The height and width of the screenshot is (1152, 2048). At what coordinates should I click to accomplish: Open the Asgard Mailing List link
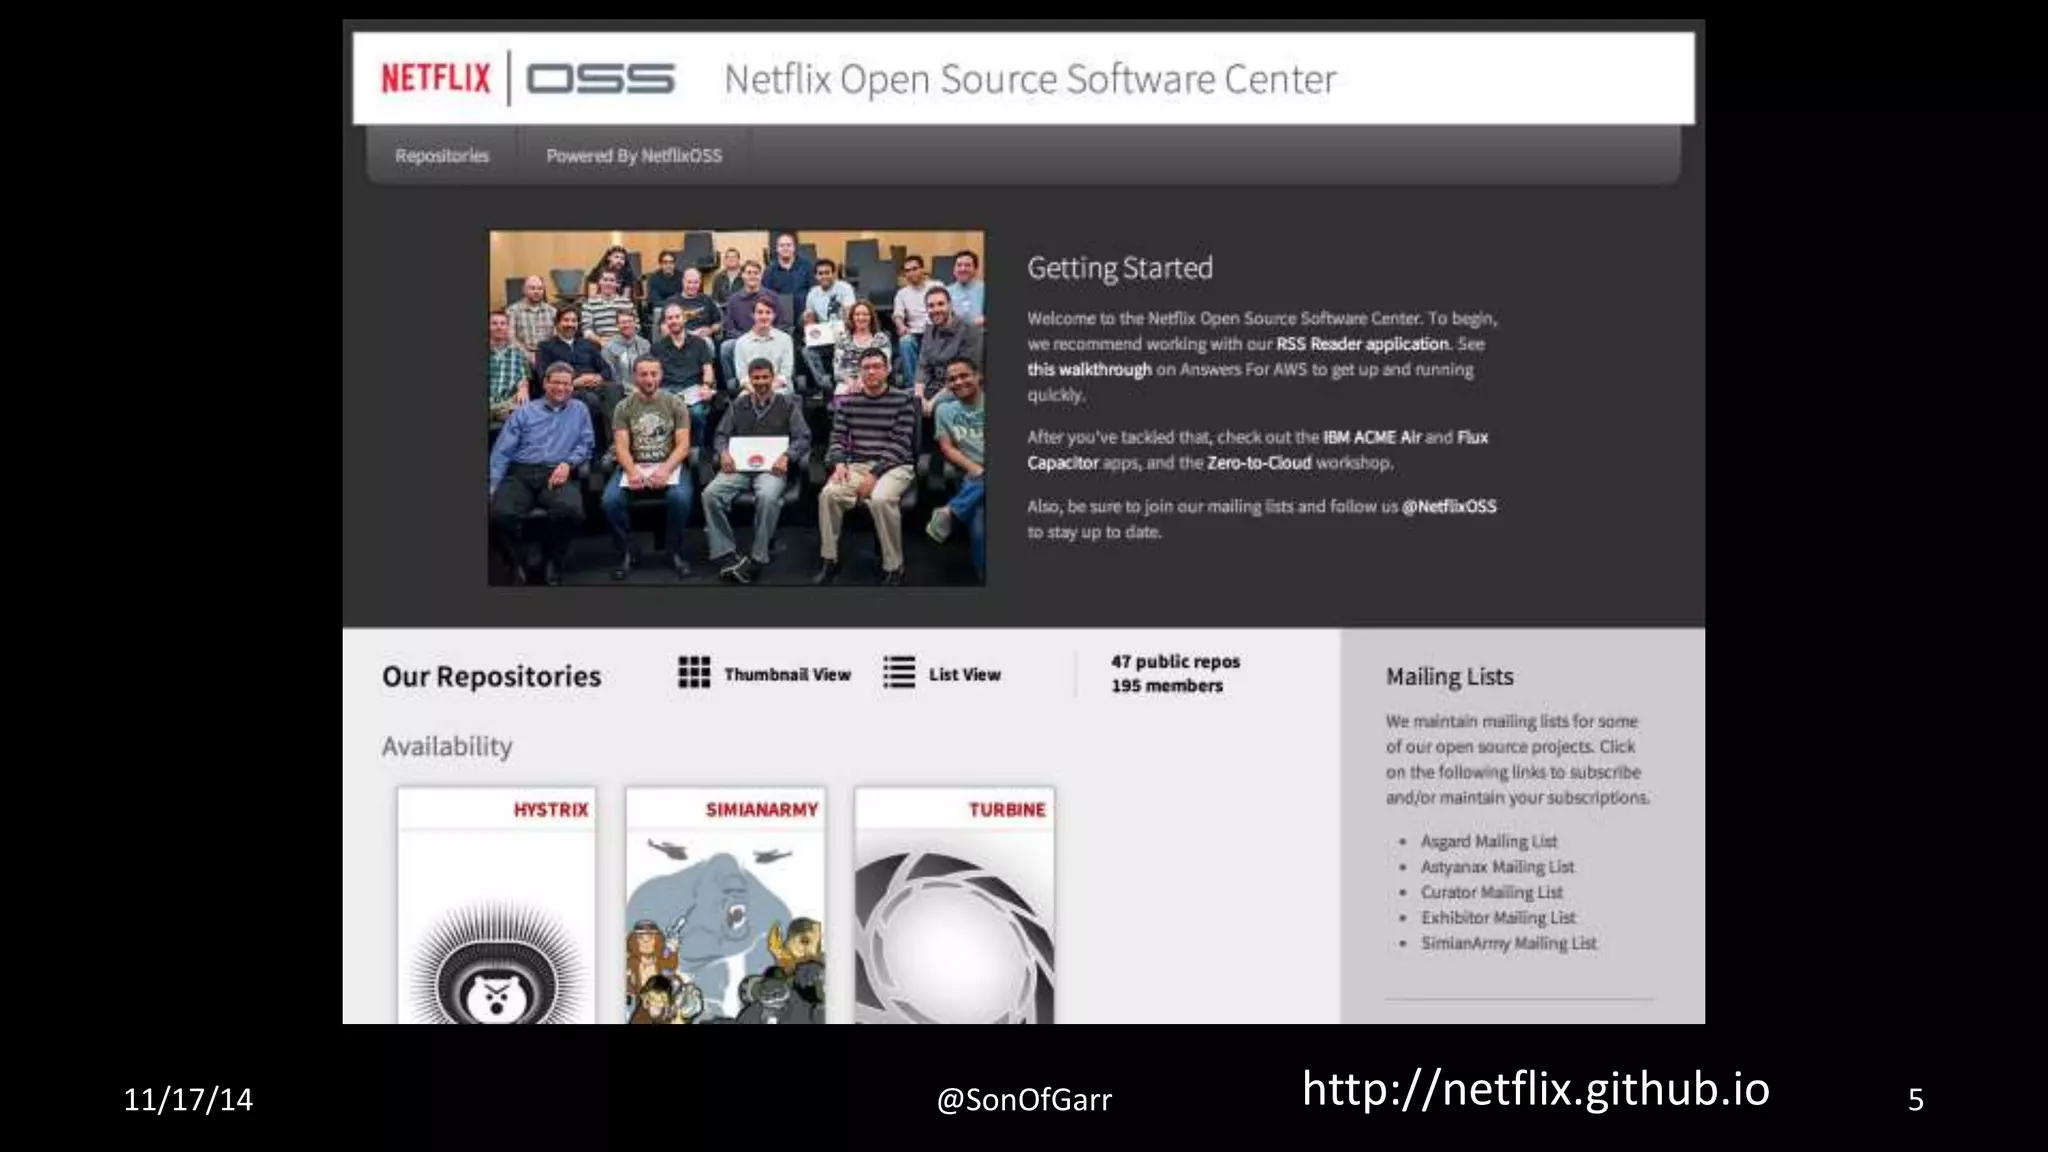(x=1489, y=842)
